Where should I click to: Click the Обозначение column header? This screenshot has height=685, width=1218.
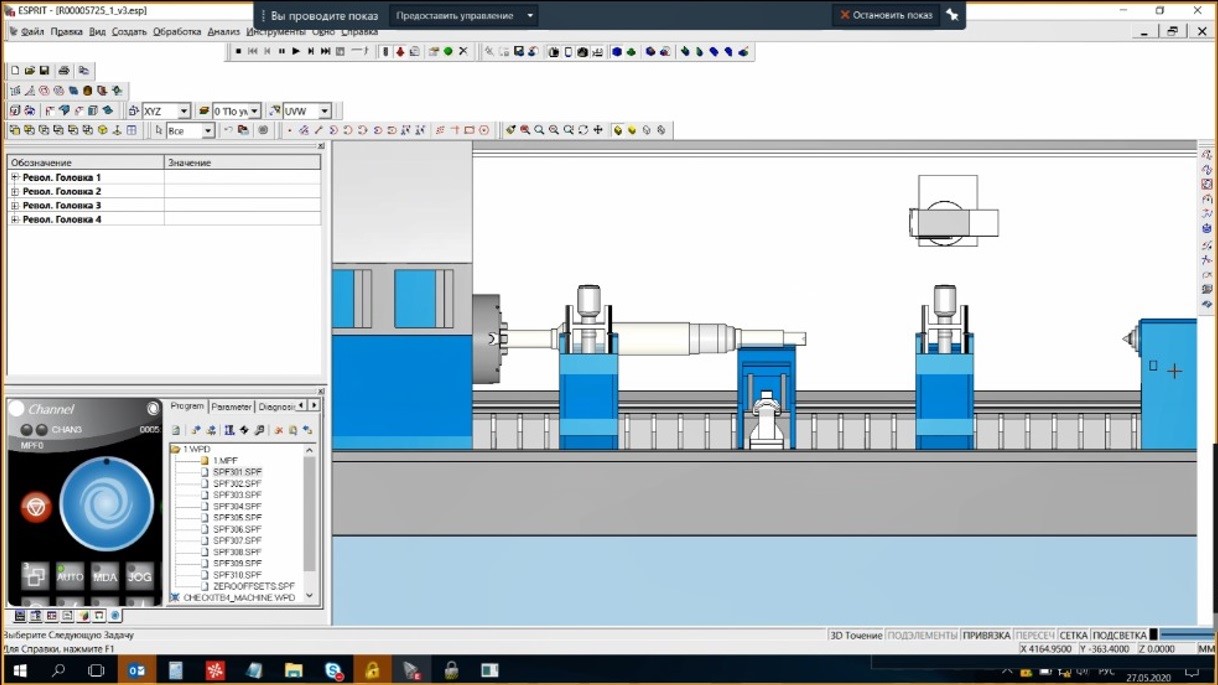click(86, 162)
